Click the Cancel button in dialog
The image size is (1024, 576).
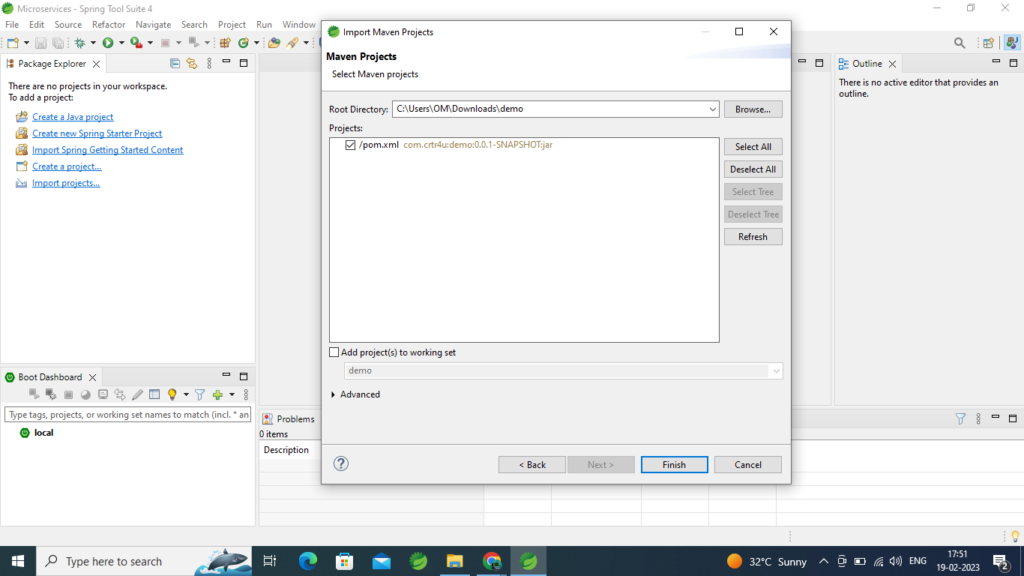pos(748,464)
